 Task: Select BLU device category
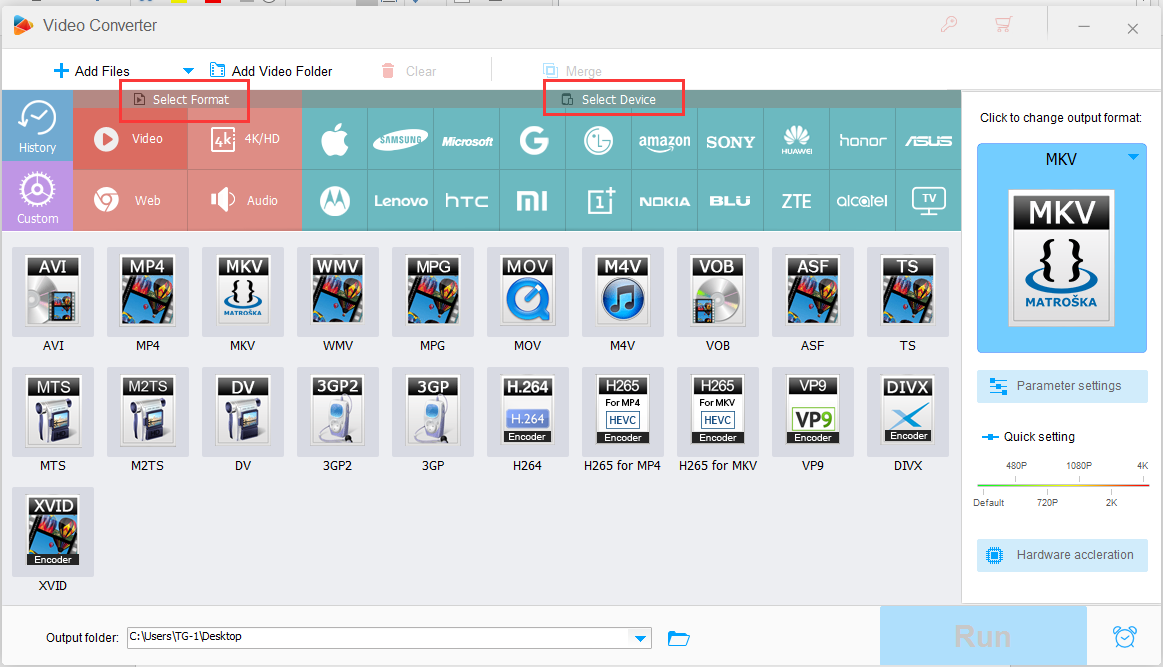click(x=731, y=200)
